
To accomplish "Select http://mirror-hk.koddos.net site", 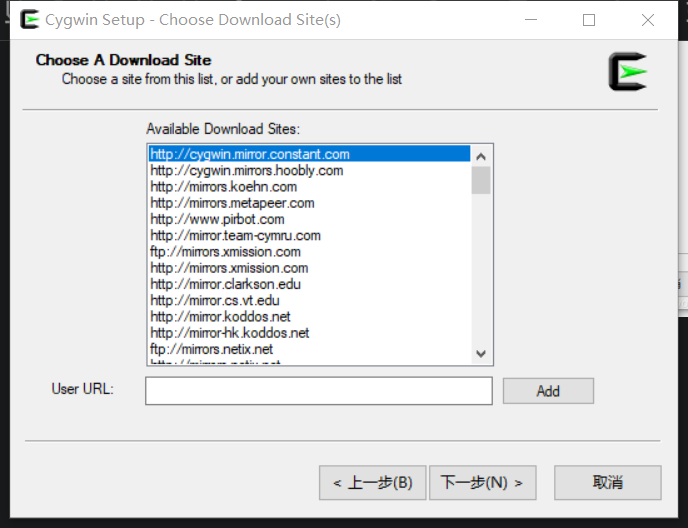I will [x=310, y=333].
